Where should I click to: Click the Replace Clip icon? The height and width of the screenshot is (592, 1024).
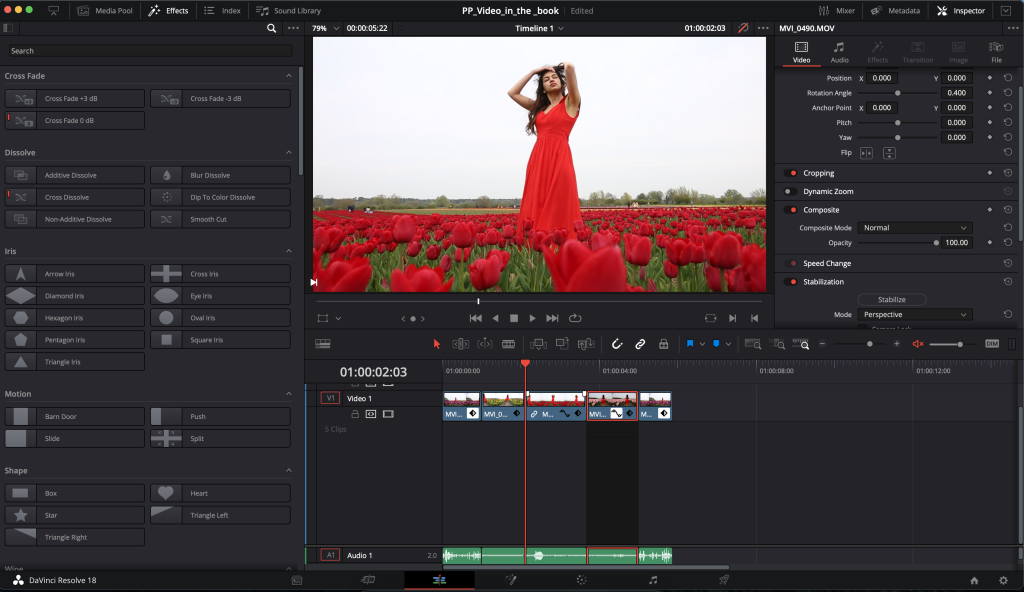[586, 344]
